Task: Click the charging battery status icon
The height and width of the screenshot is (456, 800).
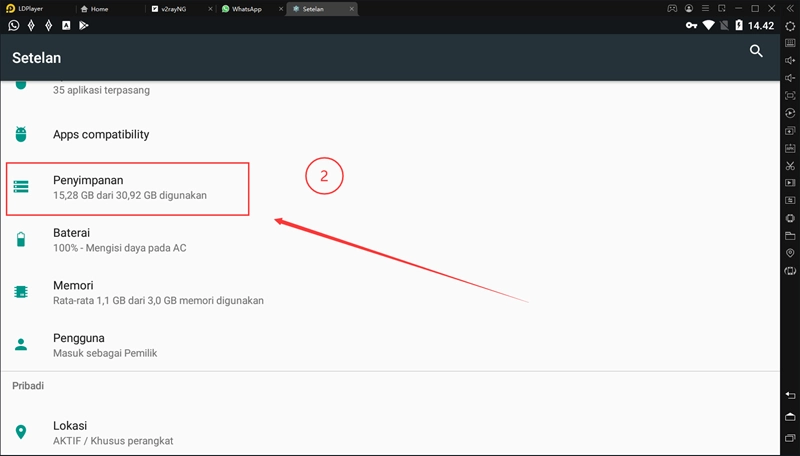Action: (739, 26)
